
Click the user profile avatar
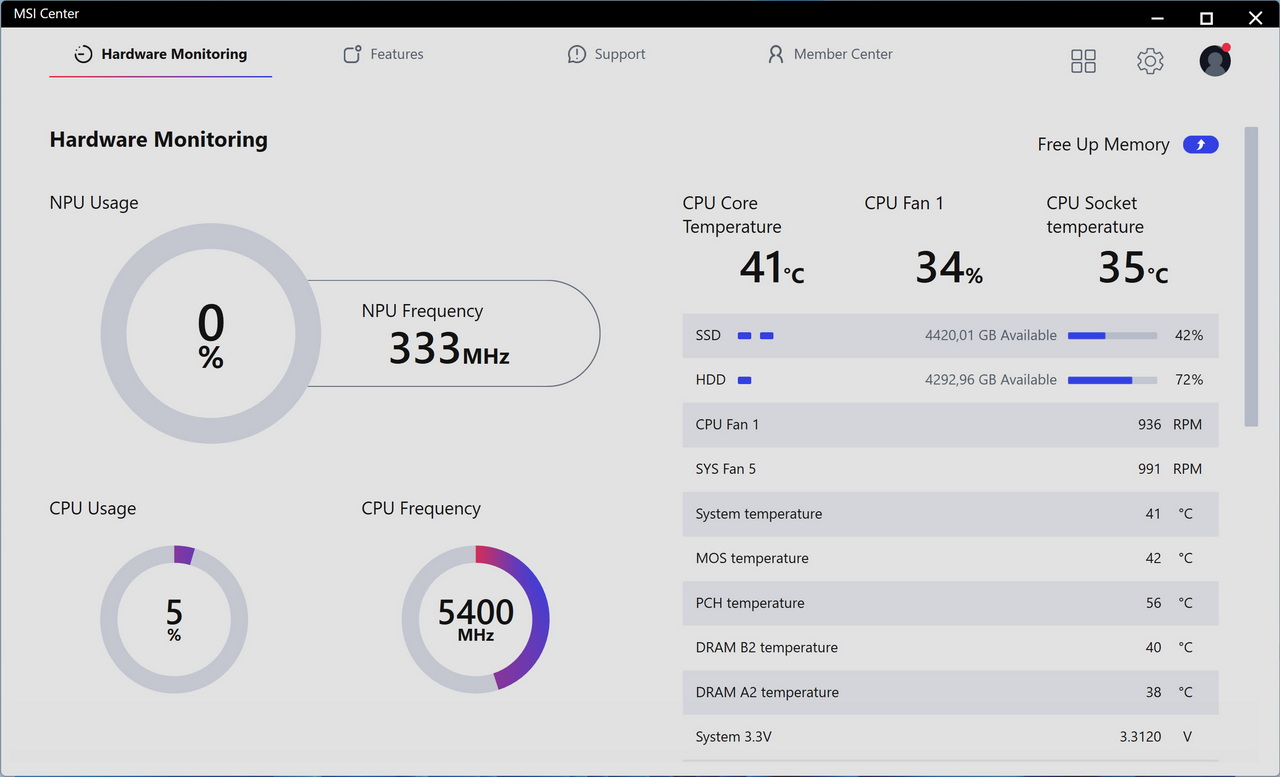click(1215, 61)
